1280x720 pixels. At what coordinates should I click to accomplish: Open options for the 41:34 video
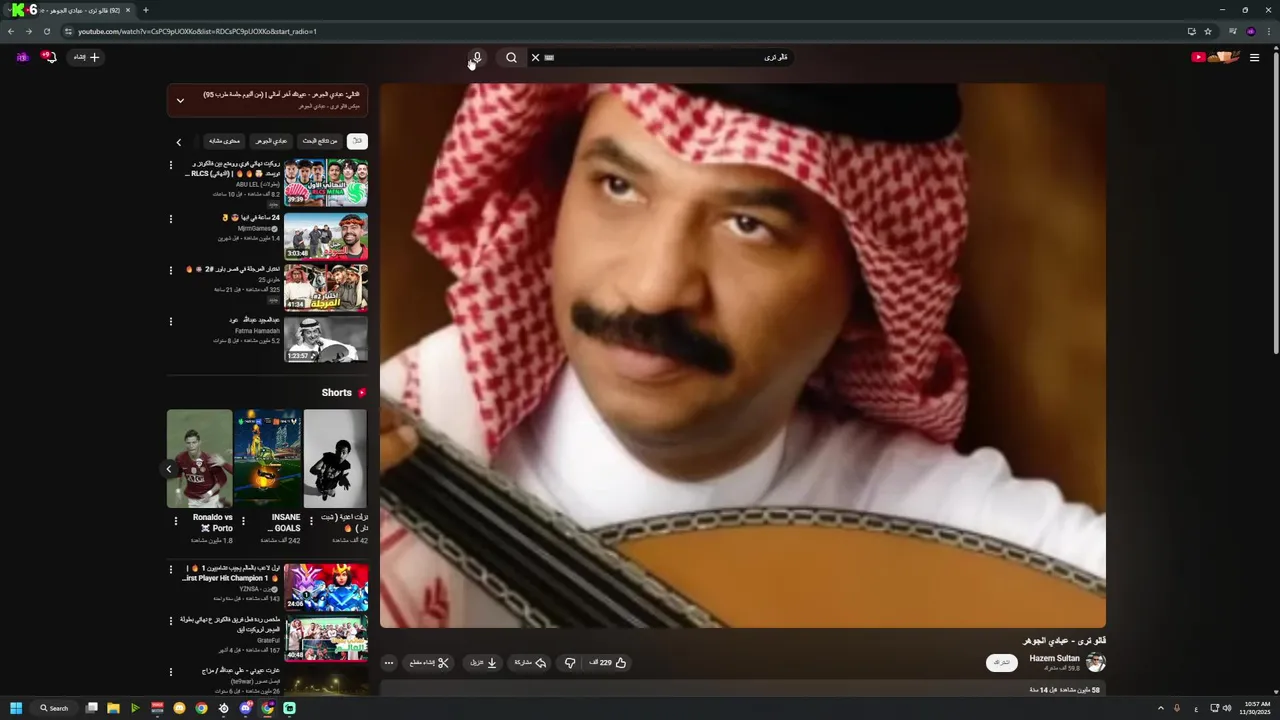click(x=170, y=270)
